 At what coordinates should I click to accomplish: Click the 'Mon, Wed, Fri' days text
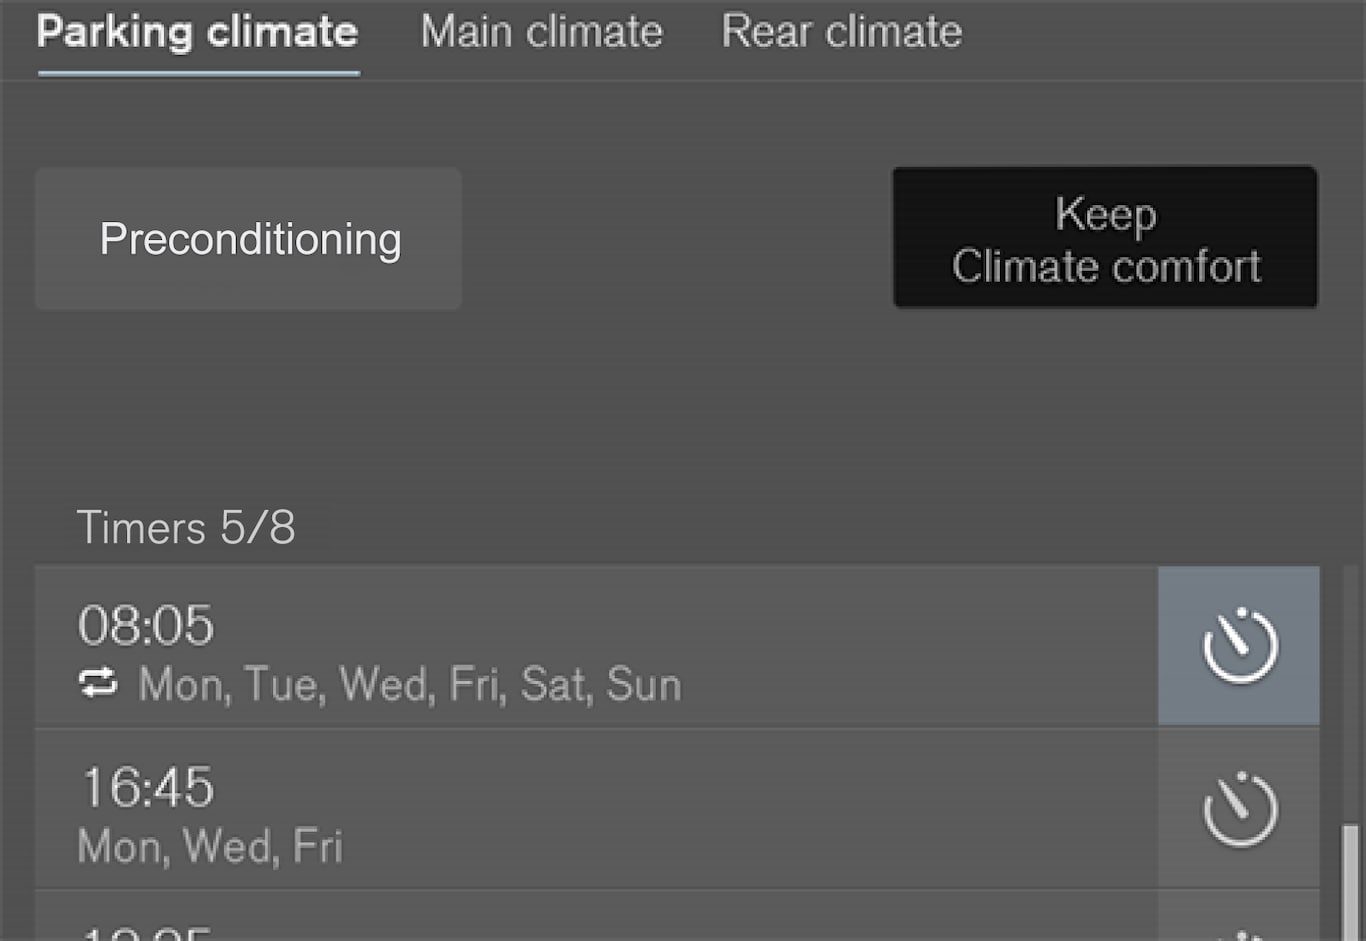[210, 847]
